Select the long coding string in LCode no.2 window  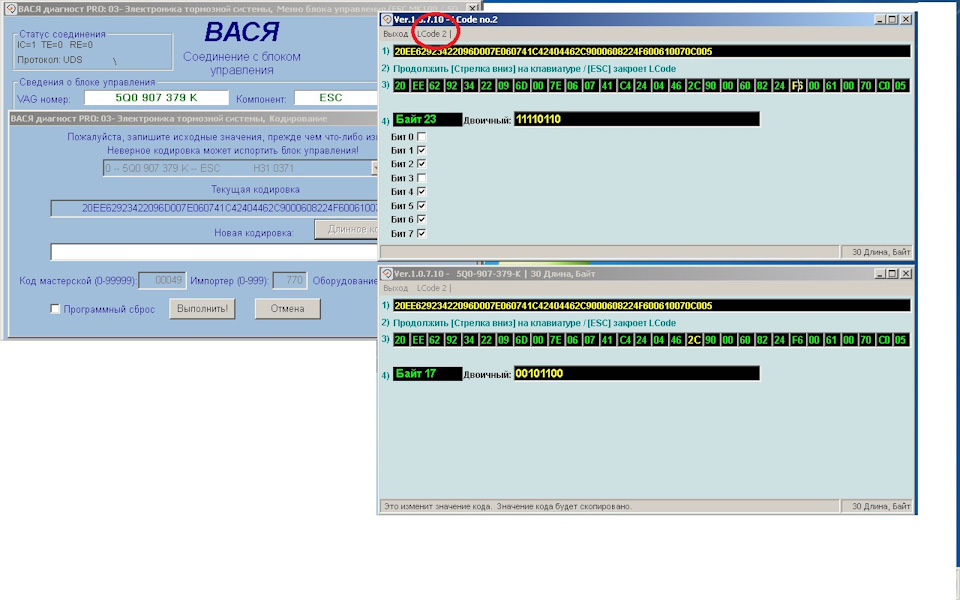tap(651, 51)
